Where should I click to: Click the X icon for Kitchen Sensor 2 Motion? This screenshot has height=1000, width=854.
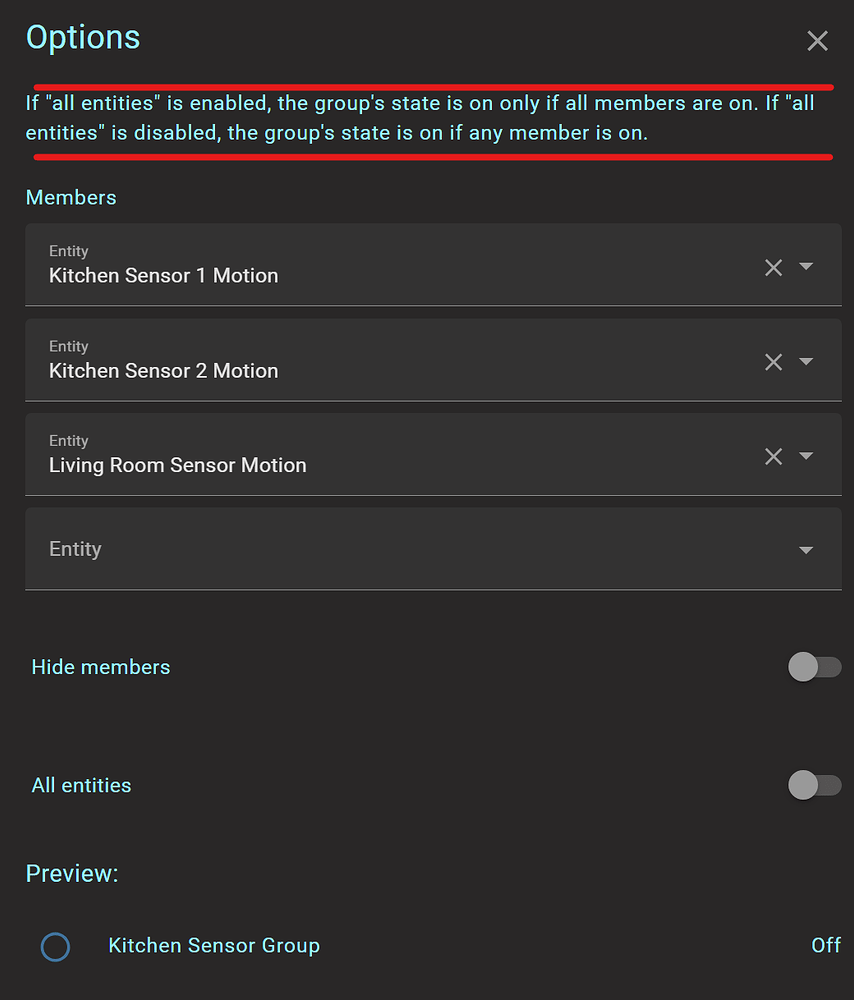(x=773, y=361)
